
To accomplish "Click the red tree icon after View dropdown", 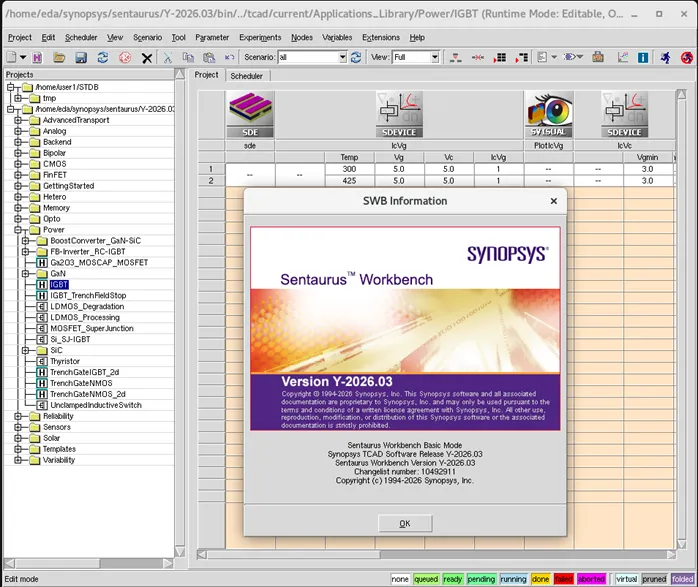I will click(x=455, y=57).
